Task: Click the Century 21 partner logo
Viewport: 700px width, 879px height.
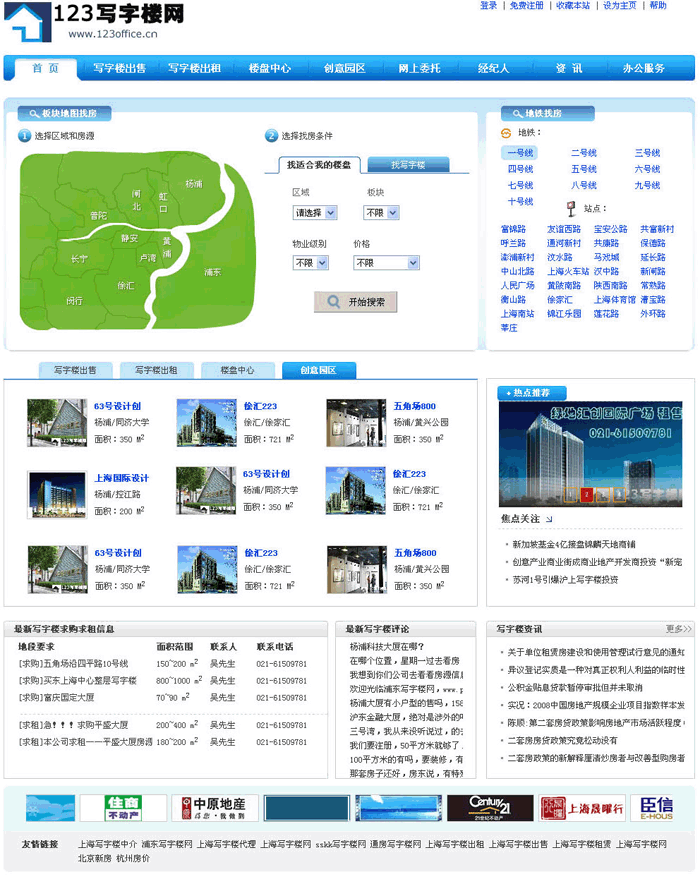Action: pos(476,808)
